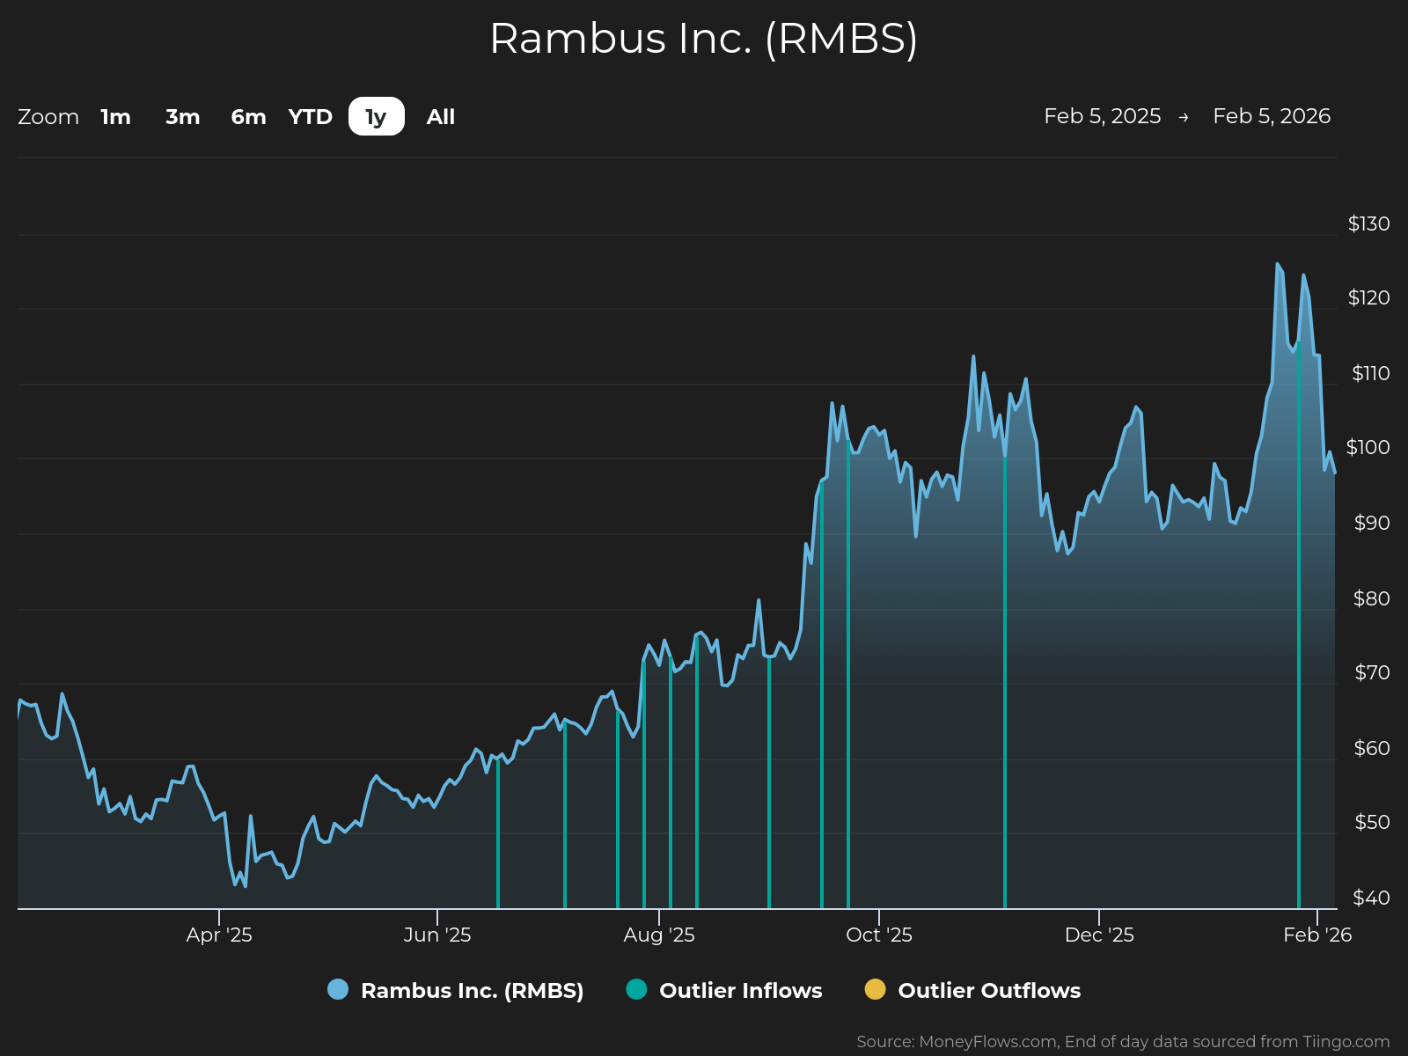Switch zoom to YTD
Screen dimensions: 1408x1056
[x=310, y=117]
